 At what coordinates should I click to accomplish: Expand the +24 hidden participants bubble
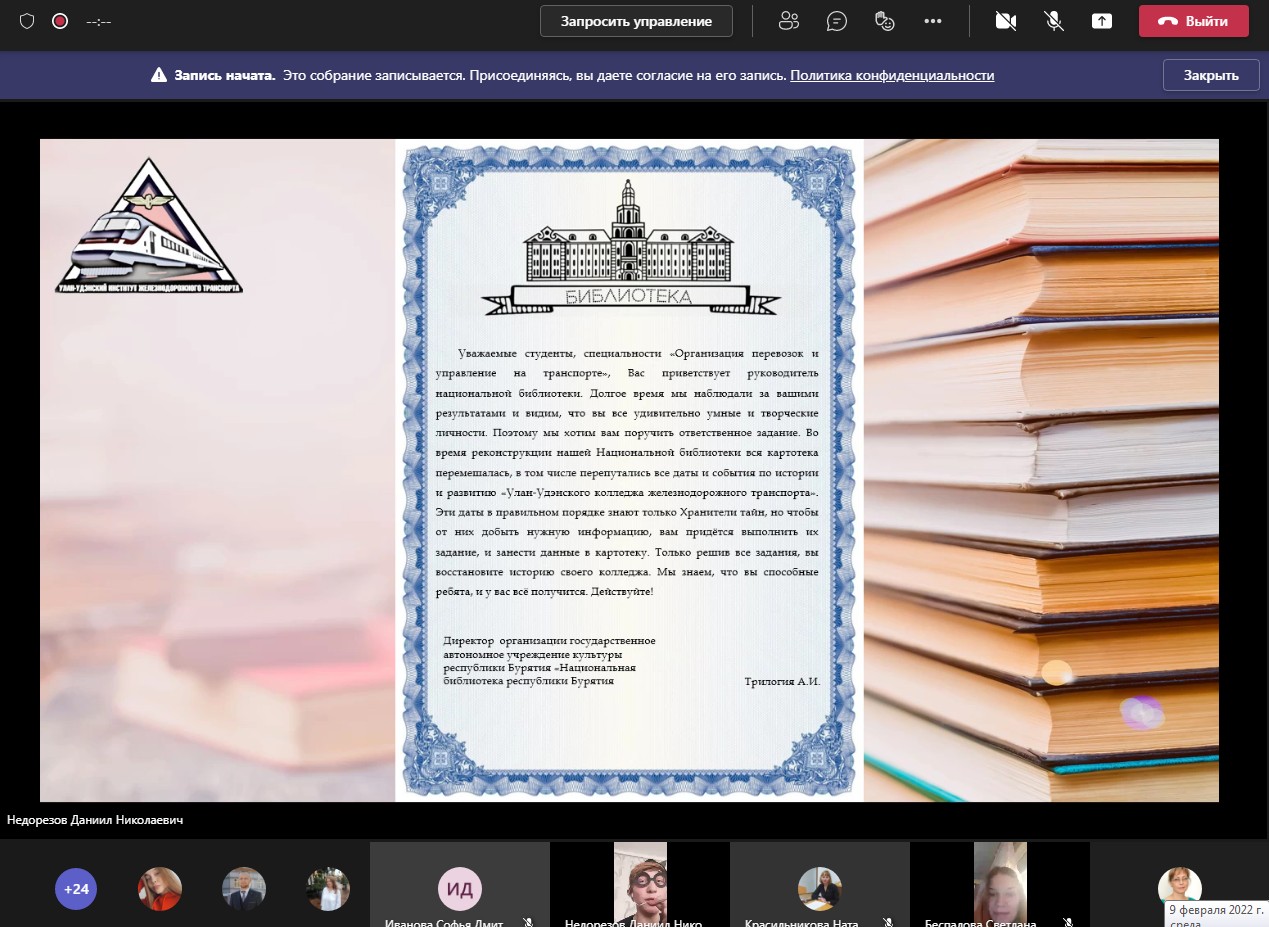76,888
